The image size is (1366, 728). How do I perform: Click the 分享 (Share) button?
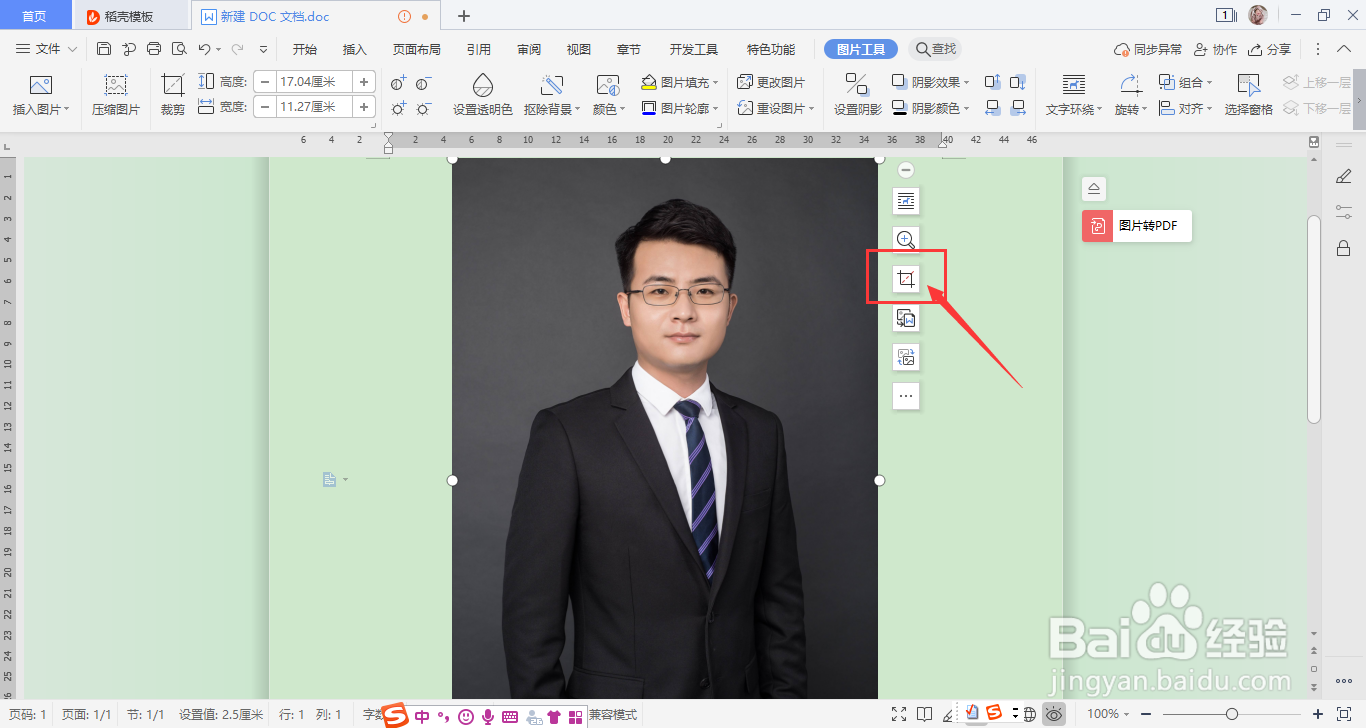pos(1270,49)
